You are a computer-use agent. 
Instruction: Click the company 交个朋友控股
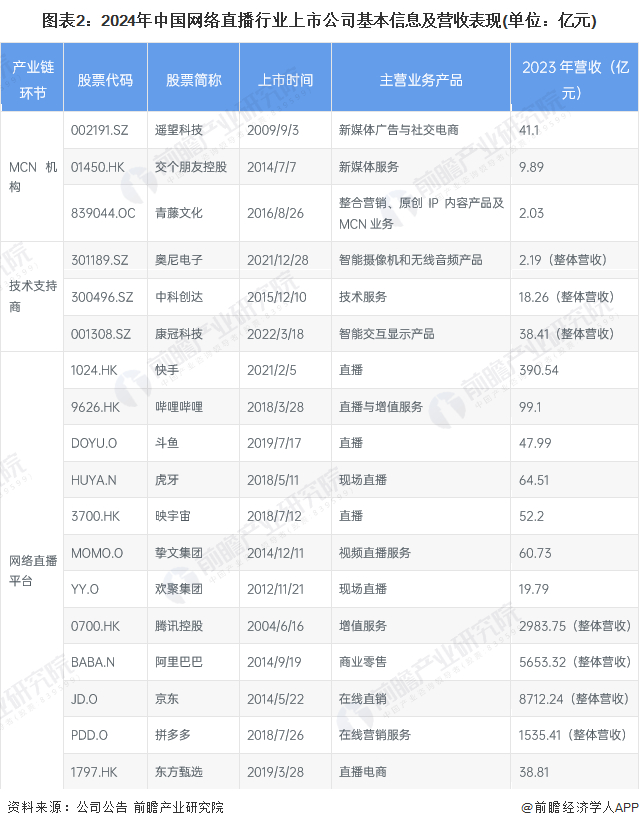click(x=191, y=167)
